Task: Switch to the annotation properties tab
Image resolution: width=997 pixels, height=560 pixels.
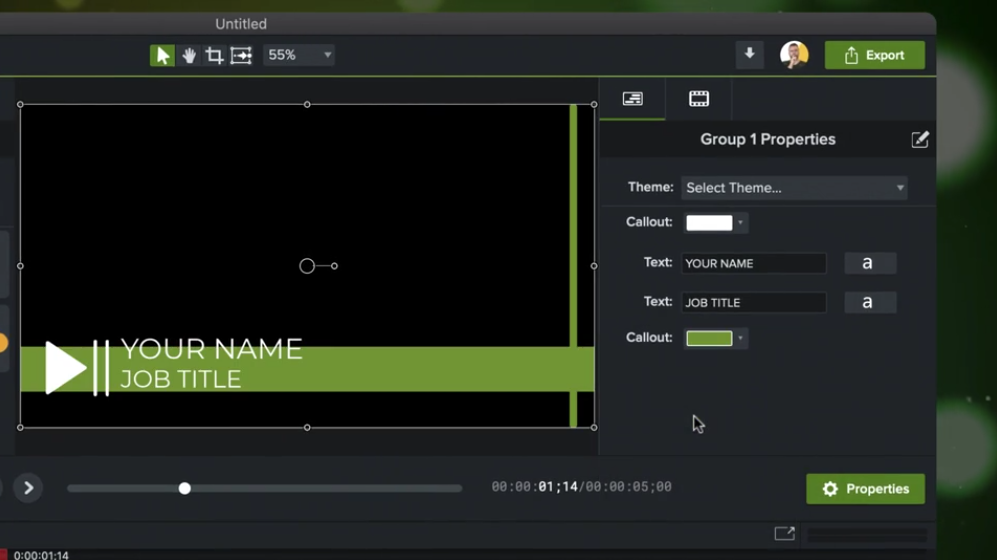Action: tap(632, 99)
